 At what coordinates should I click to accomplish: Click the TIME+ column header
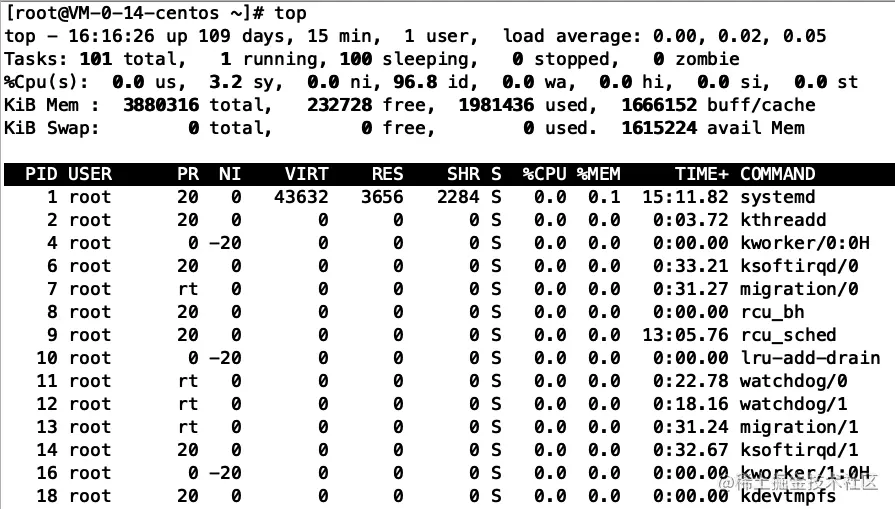coord(702,174)
